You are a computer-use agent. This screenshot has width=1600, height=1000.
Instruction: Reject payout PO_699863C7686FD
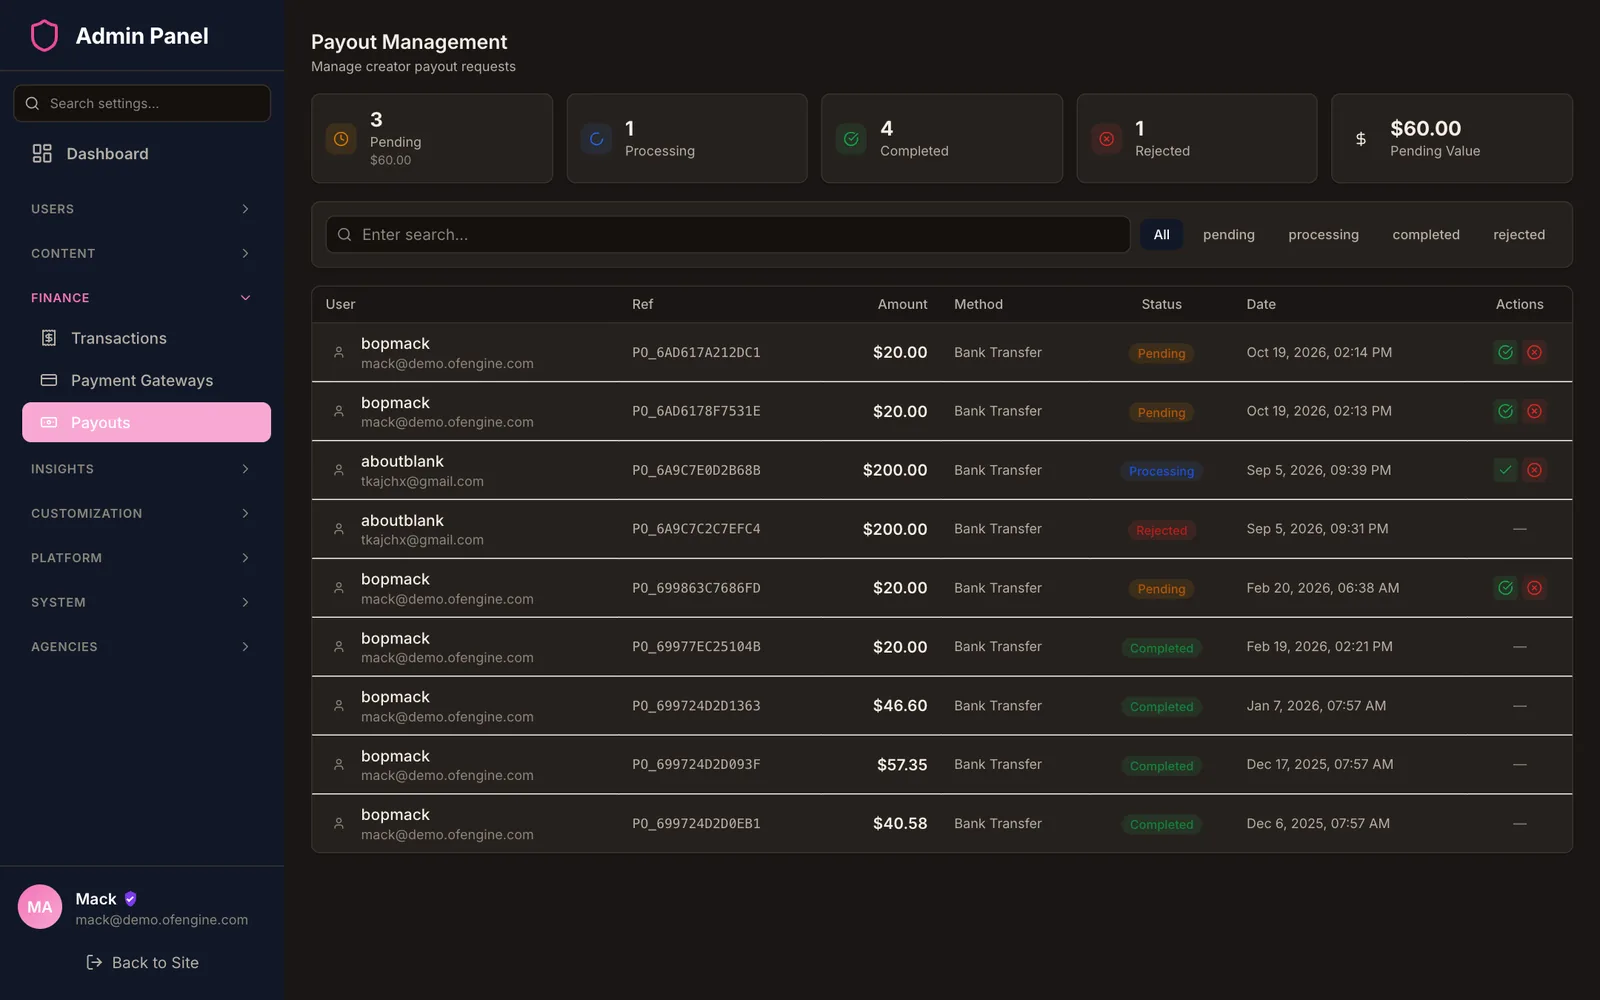(1534, 588)
